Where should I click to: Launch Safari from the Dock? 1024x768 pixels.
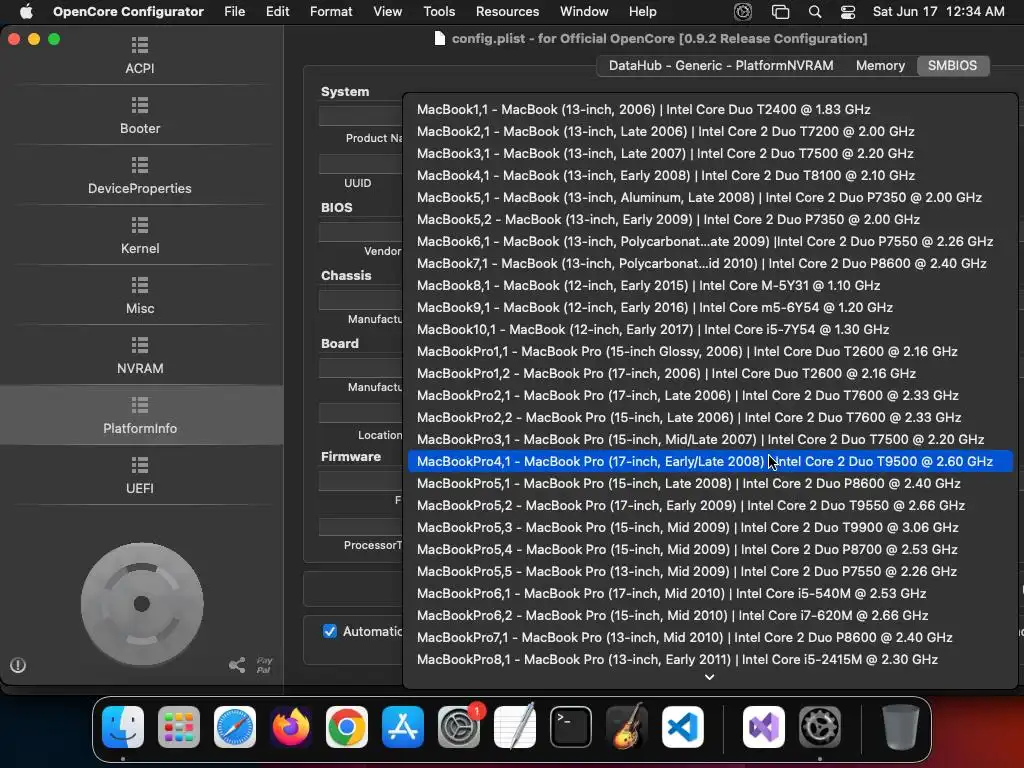pyautogui.click(x=235, y=727)
